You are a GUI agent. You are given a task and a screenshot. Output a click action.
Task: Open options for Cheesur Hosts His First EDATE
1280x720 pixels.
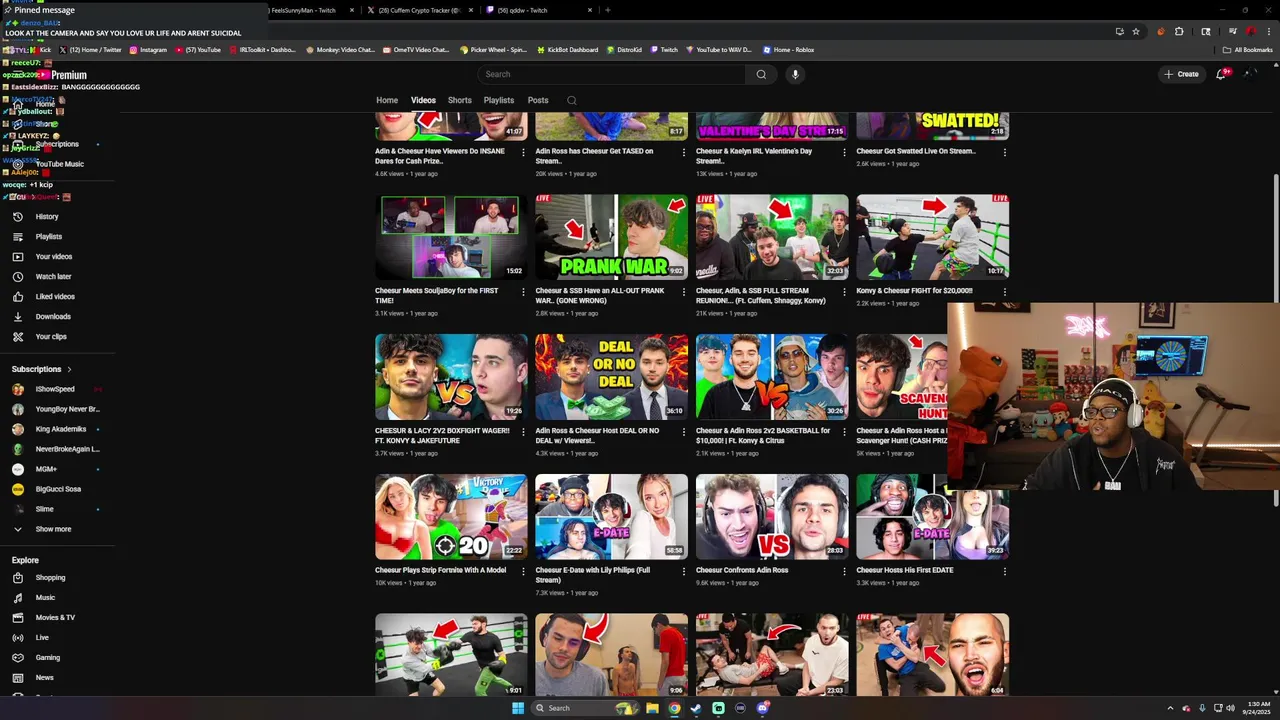tap(1004, 572)
